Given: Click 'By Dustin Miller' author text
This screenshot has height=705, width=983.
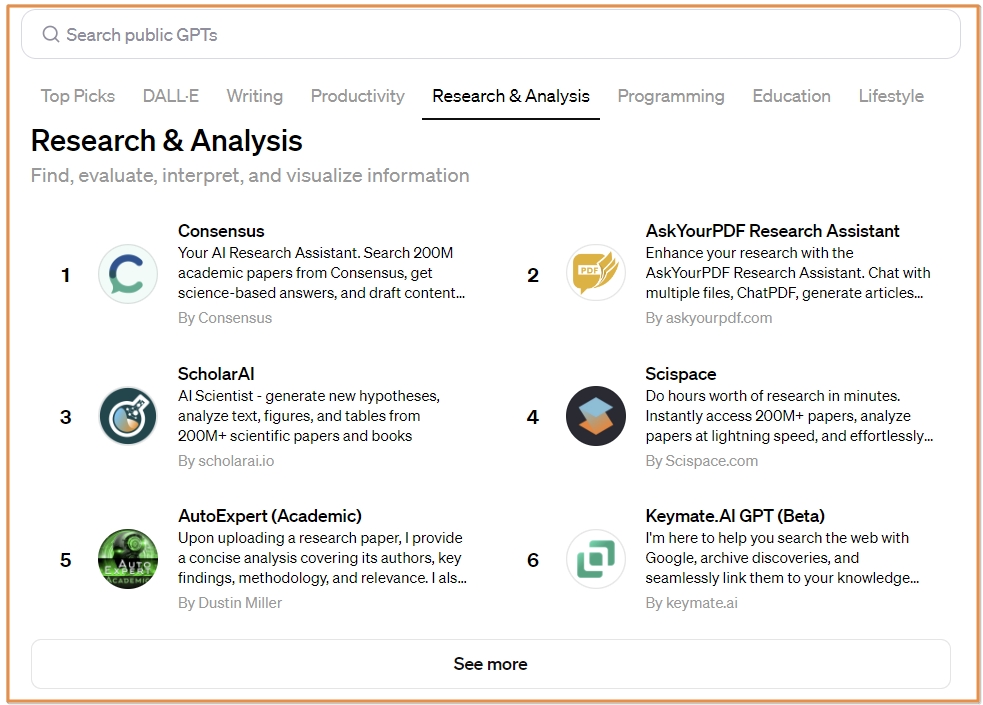Looking at the screenshot, I should coord(229,602).
